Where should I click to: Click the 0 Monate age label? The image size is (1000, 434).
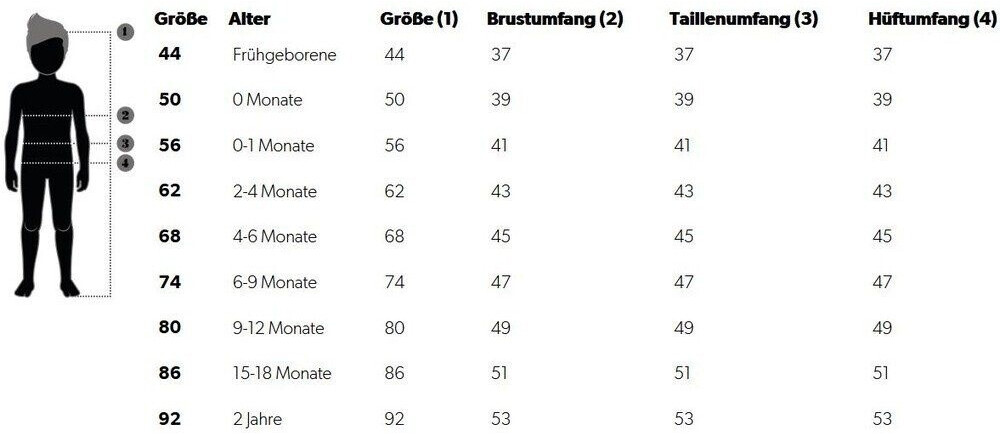[x=267, y=100]
